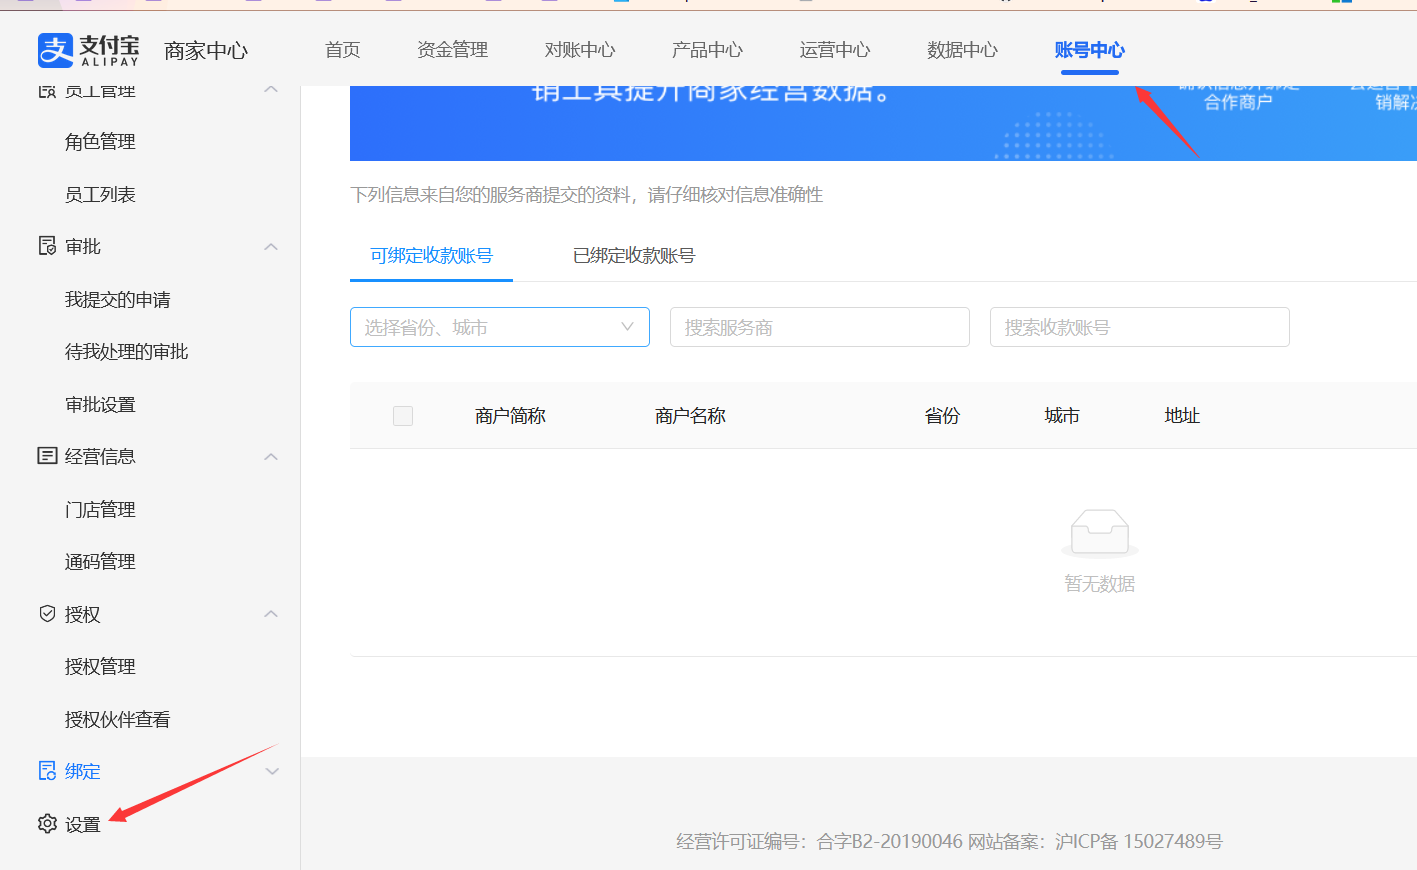Collapse the 经营信息 section chevron
The width and height of the screenshot is (1417, 870).
(271, 456)
